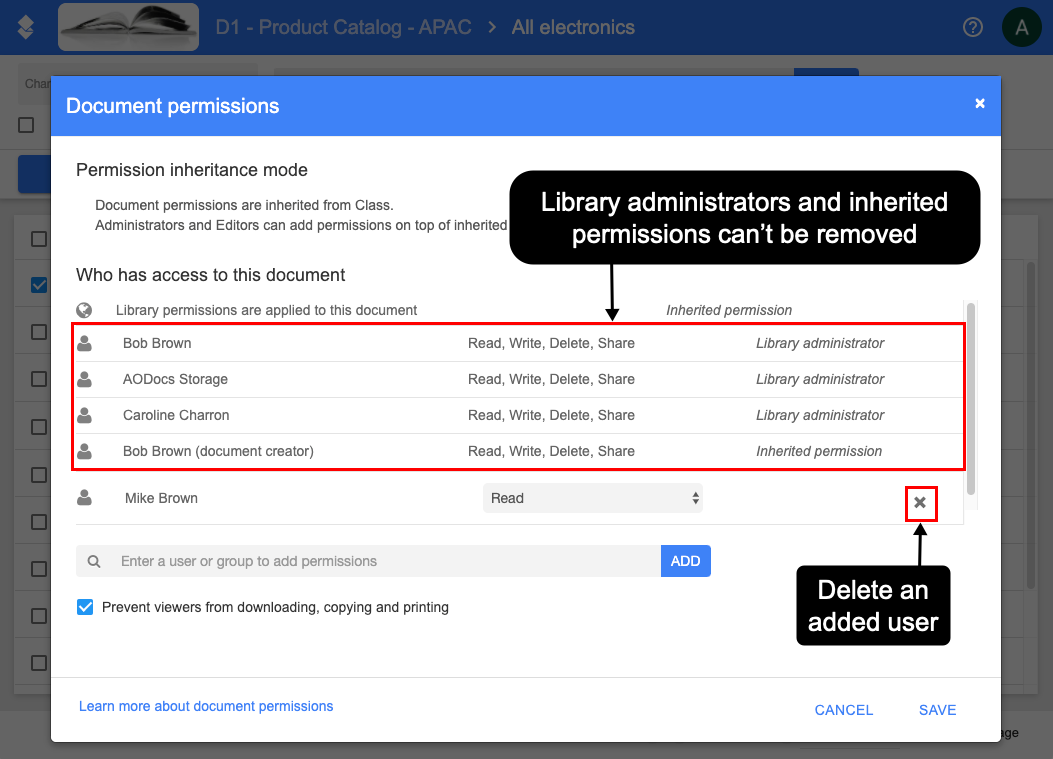This screenshot has width=1053, height=759.
Task: Click the globe icon beside library permissions row
Action: [86, 310]
